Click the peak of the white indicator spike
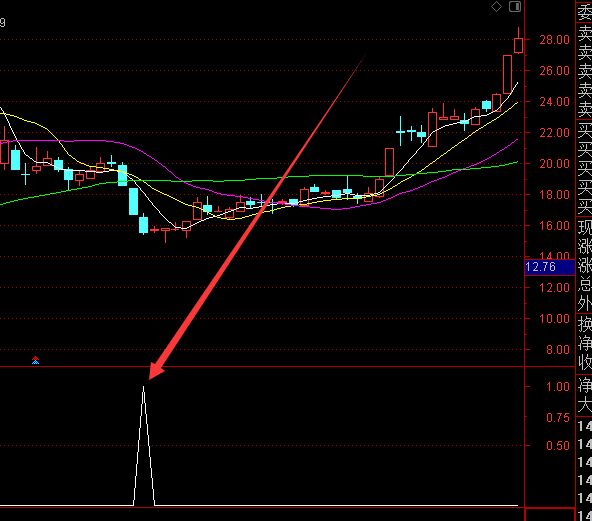 [x=143, y=387]
